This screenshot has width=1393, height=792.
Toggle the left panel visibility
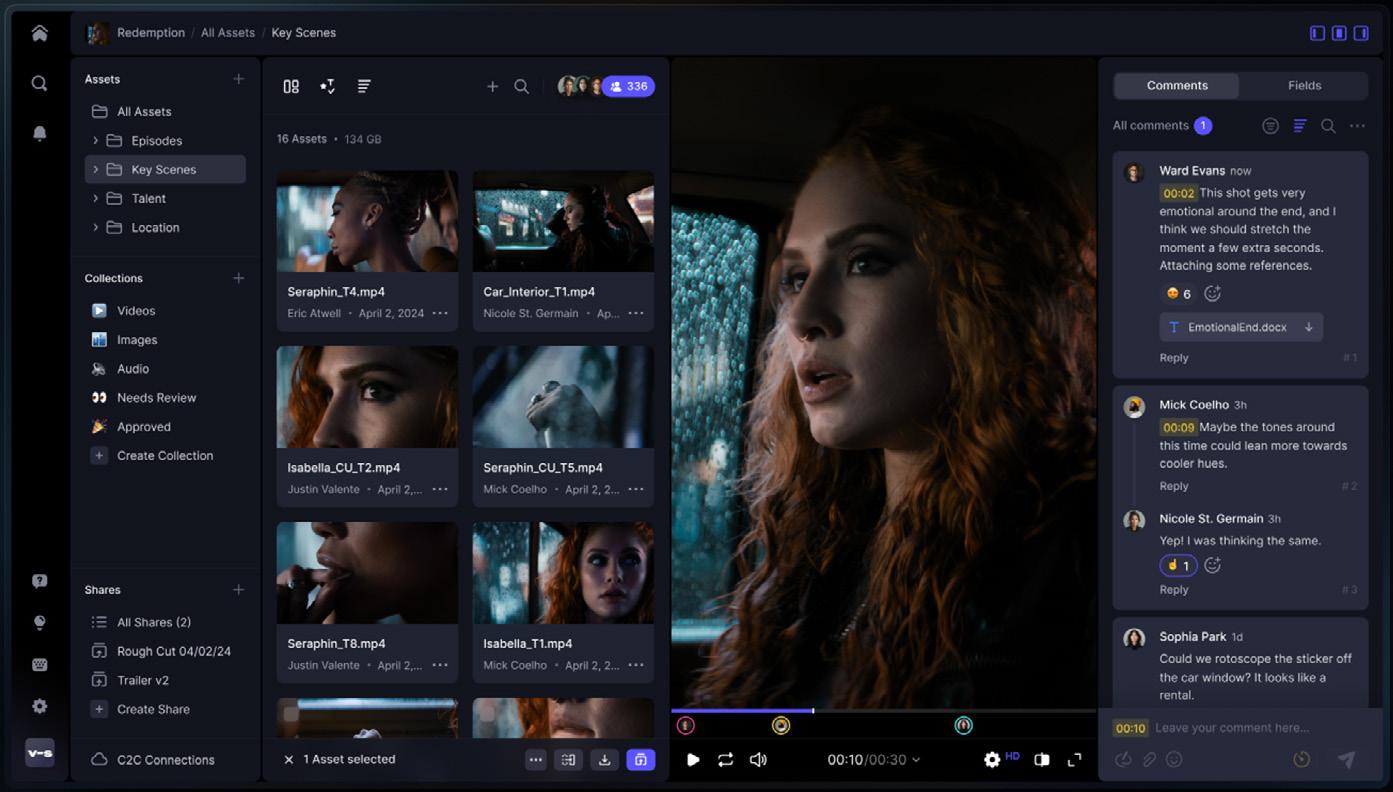[x=1317, y=33]
